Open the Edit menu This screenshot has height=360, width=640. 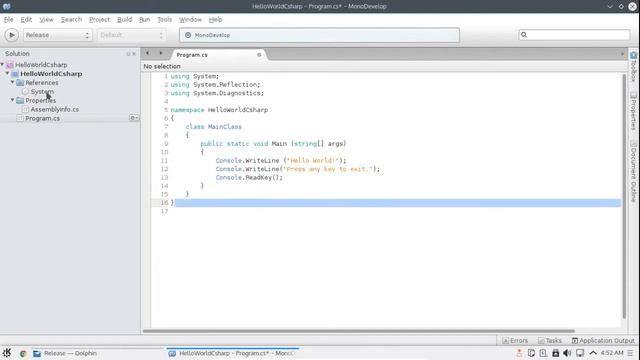coord(26,20)
